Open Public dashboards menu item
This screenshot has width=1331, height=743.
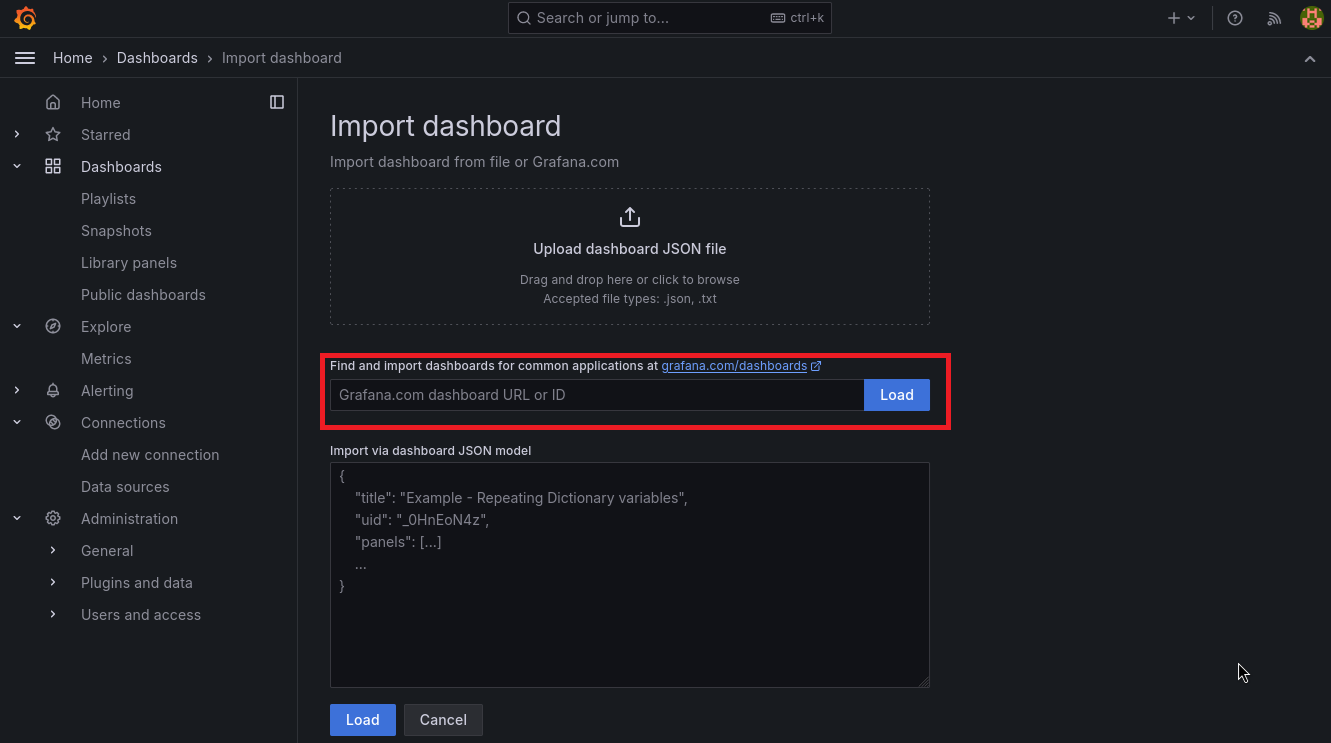point(143,295)
